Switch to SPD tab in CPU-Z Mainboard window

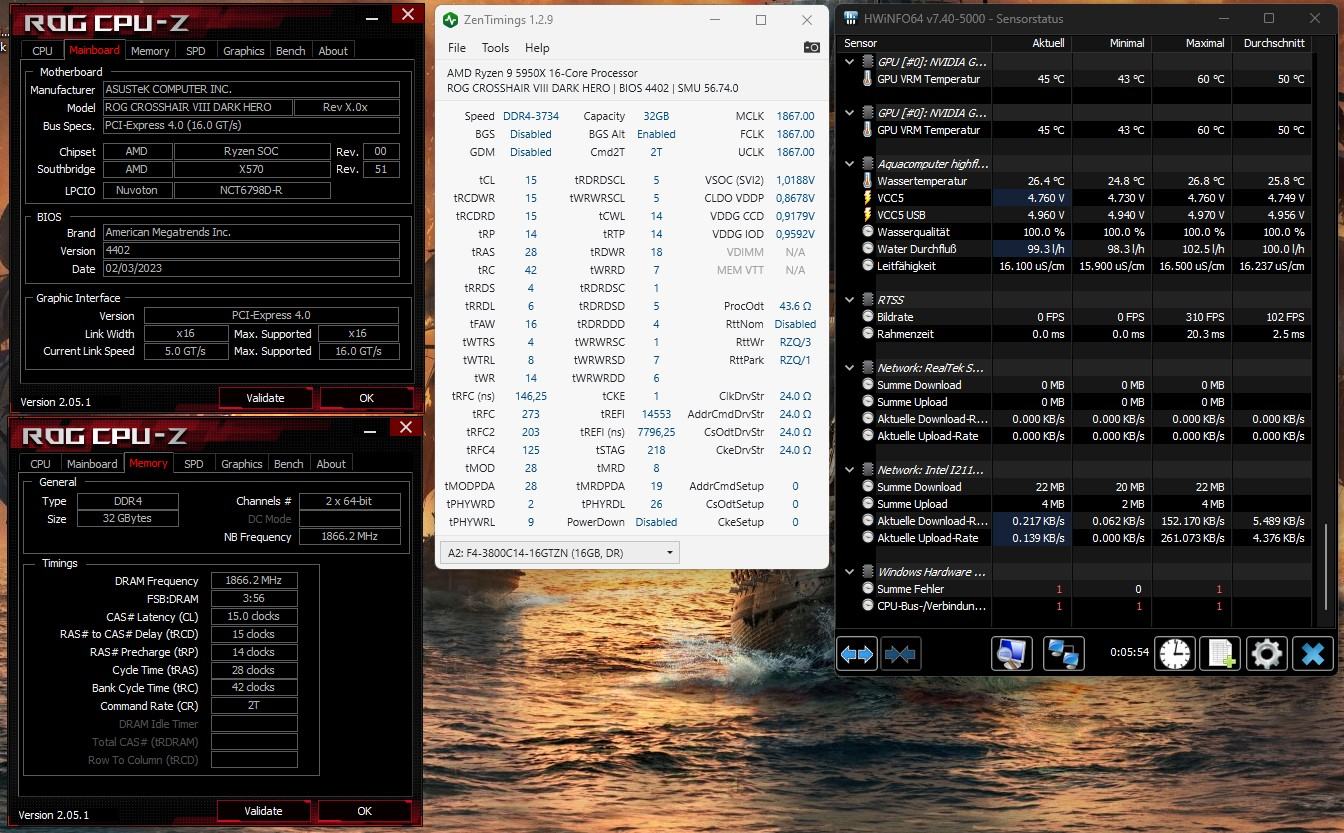pos(196,51)
